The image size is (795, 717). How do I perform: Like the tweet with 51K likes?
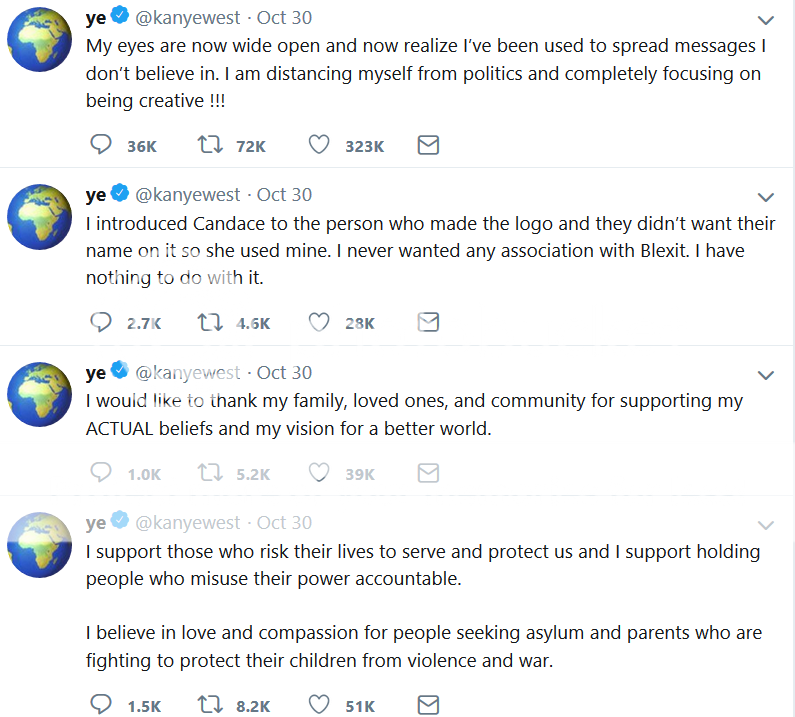tap(318, 704)
